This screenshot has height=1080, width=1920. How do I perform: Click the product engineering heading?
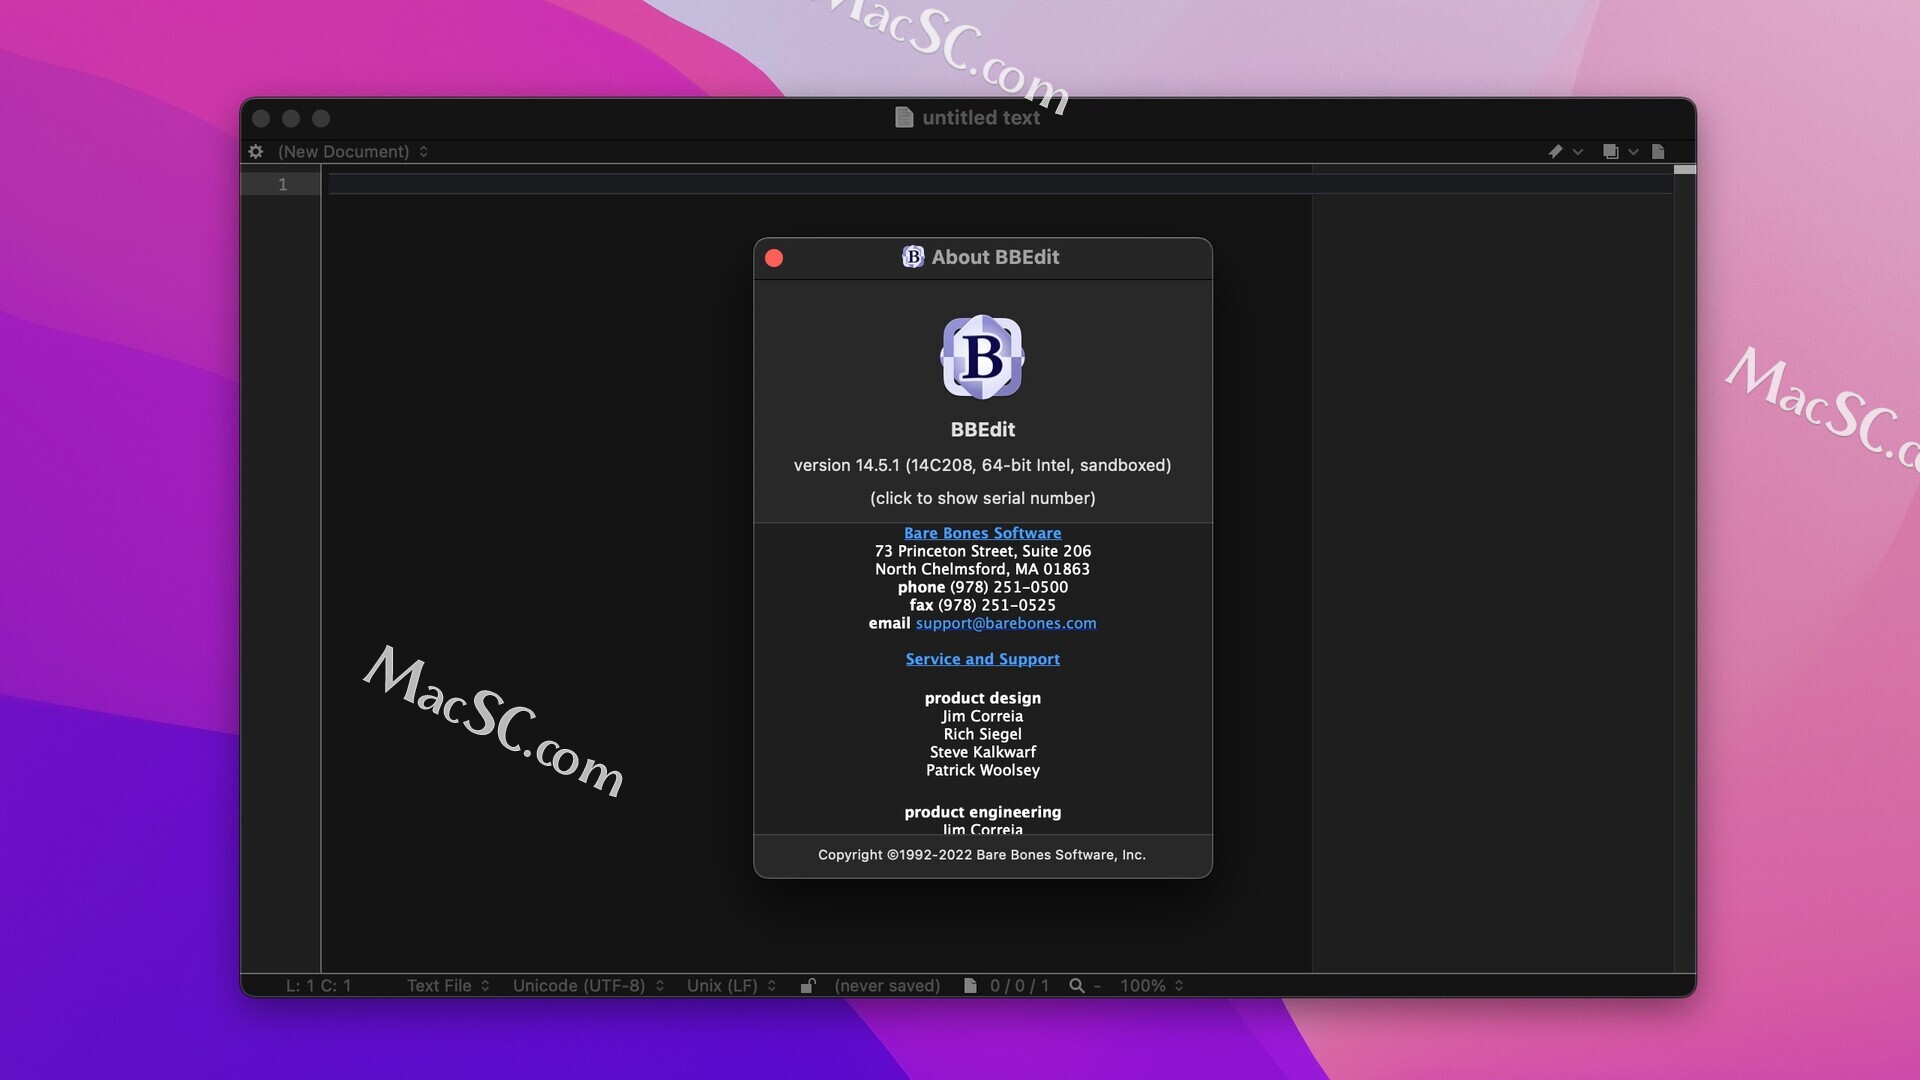tap(982, 812)
